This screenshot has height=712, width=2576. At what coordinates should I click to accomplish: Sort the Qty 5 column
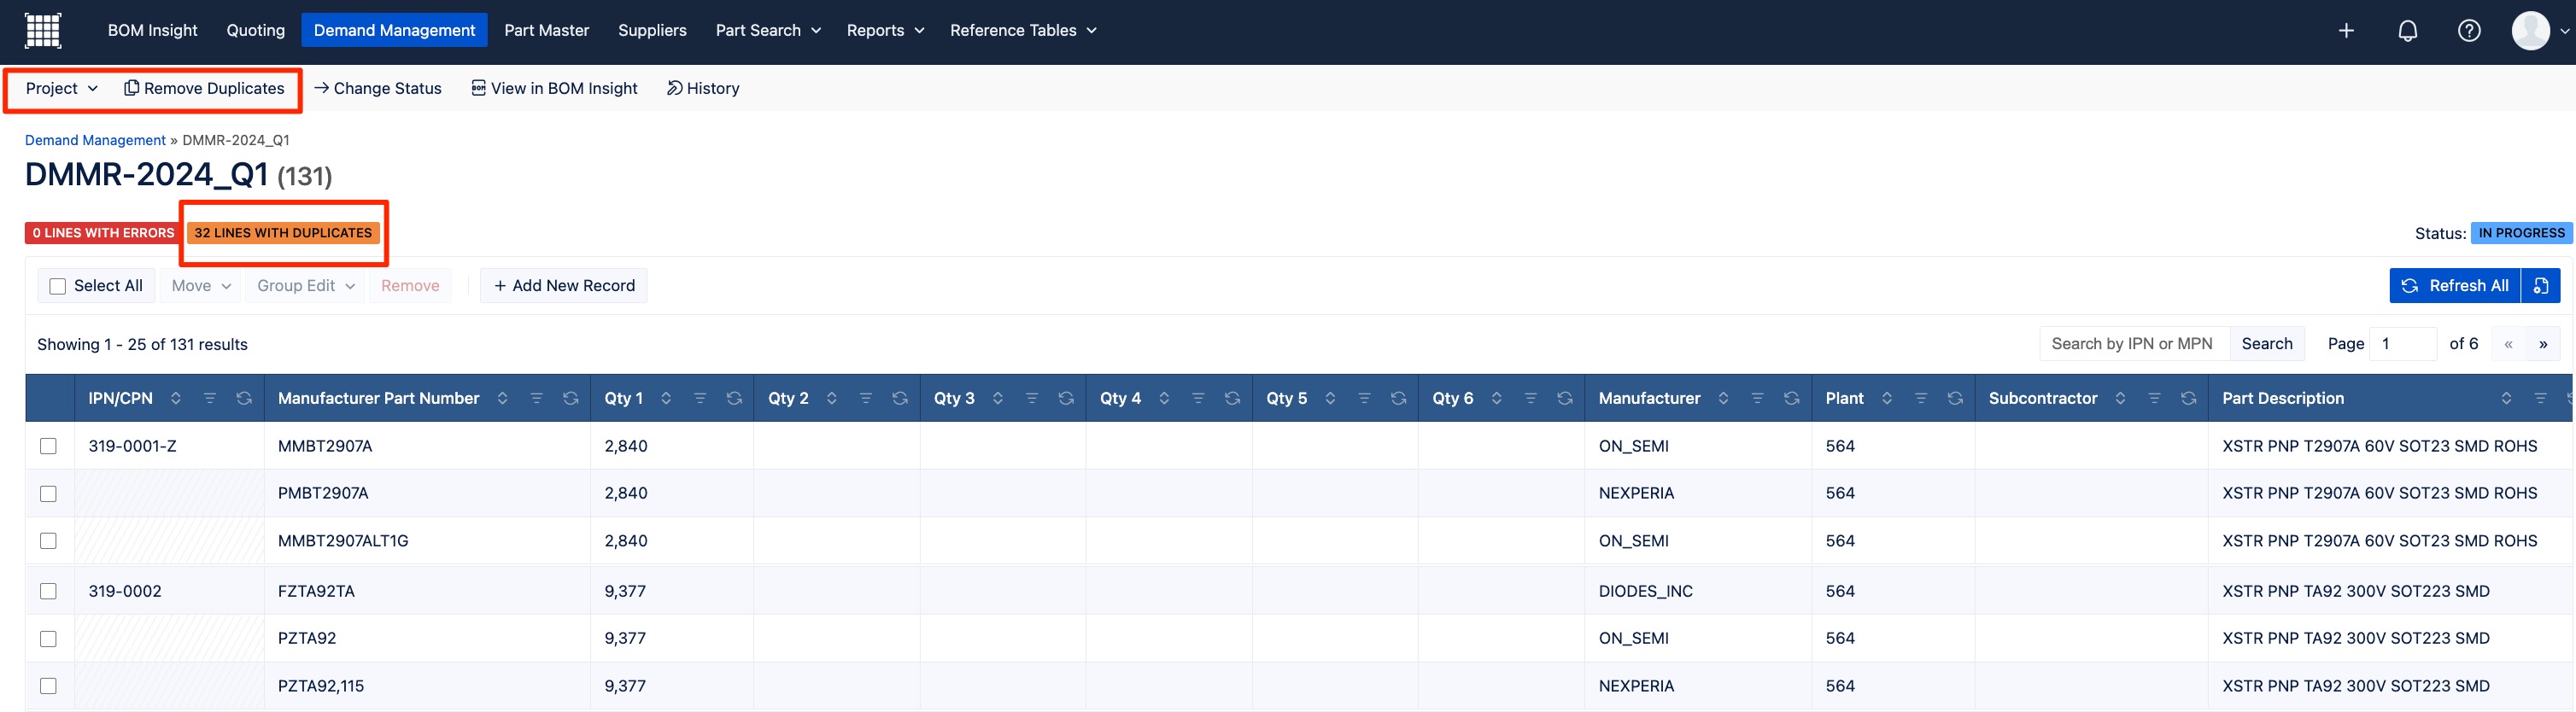[1330, 398]
